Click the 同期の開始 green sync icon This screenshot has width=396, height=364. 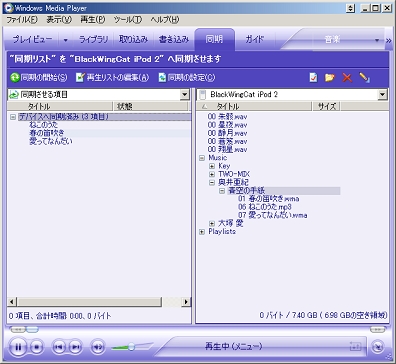click(x=15, y=78)
